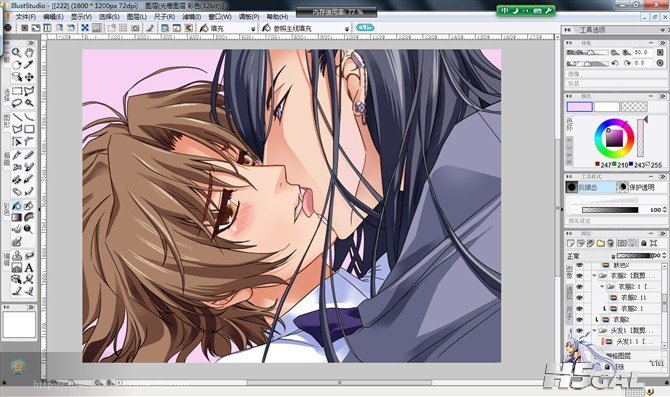Select the eraser tool
The image size is (670, 397).
[17, 192]
